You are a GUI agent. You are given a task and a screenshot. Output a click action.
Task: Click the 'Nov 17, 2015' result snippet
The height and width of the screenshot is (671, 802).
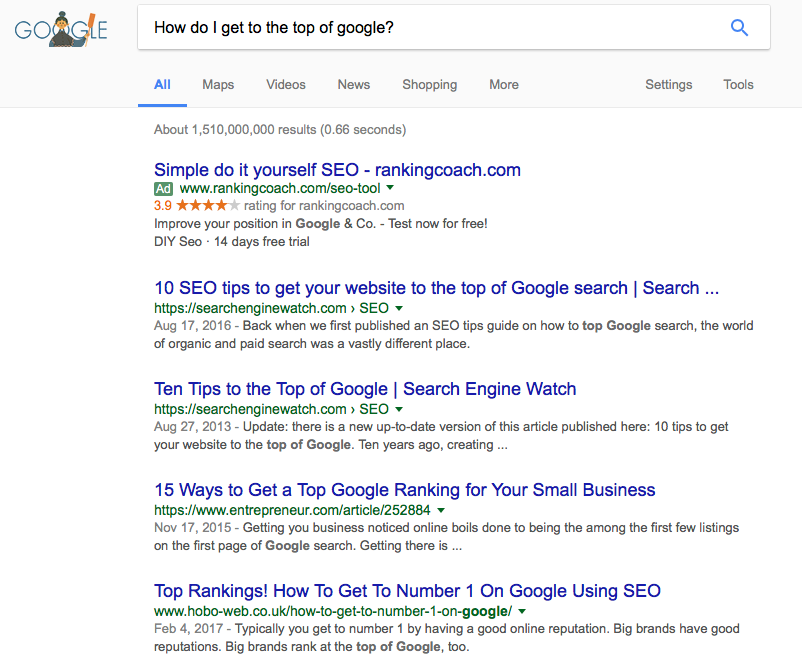(x=447, y=536)
